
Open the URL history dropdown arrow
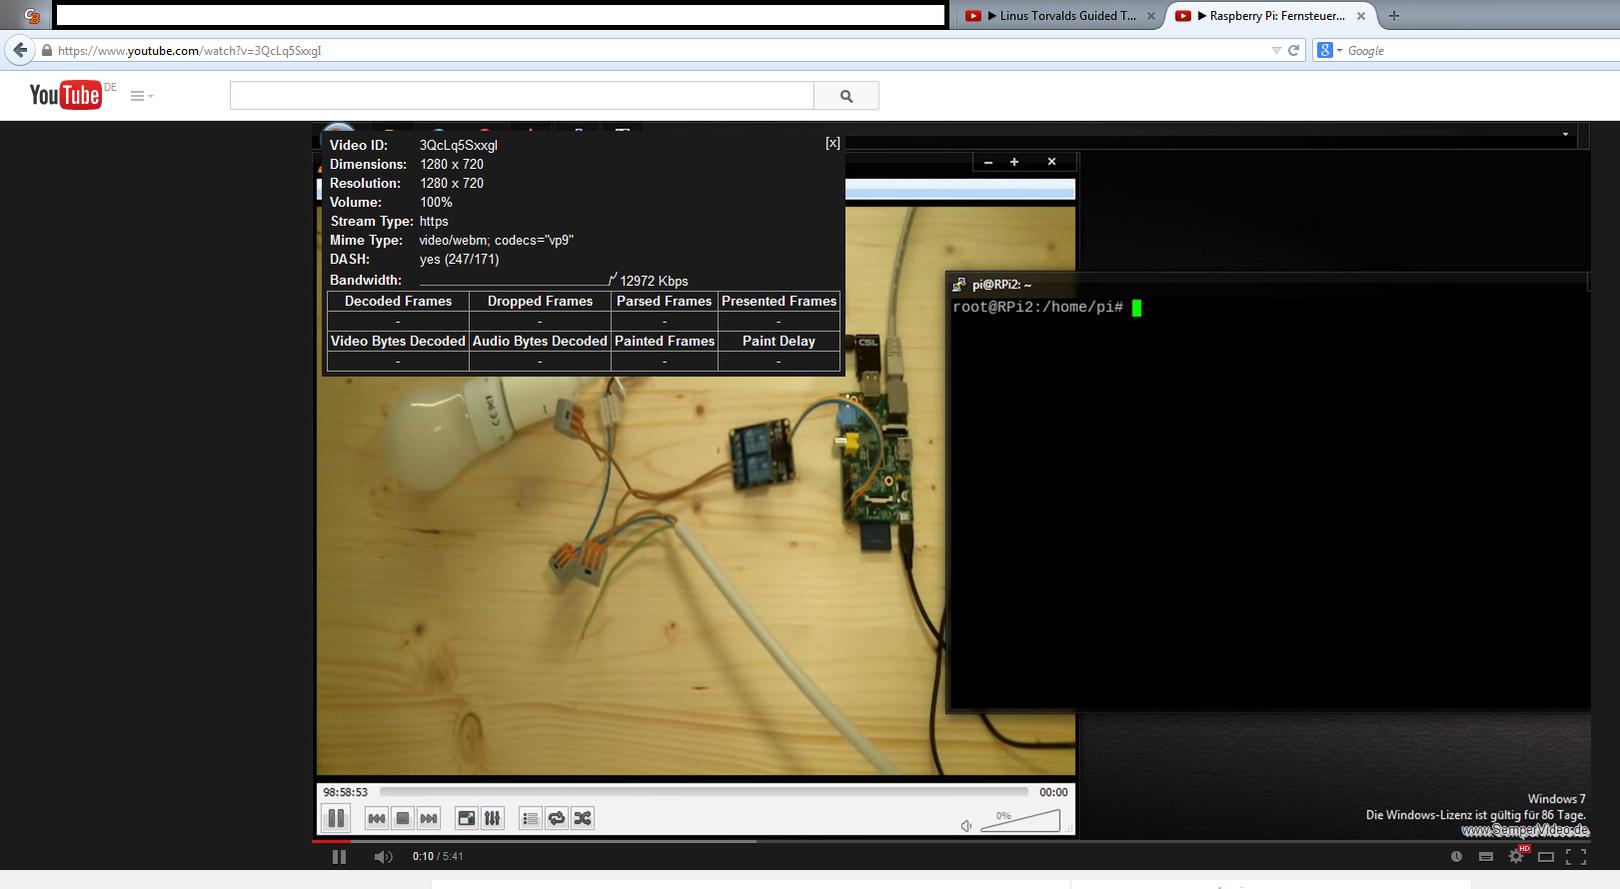tap(1276, 50)
